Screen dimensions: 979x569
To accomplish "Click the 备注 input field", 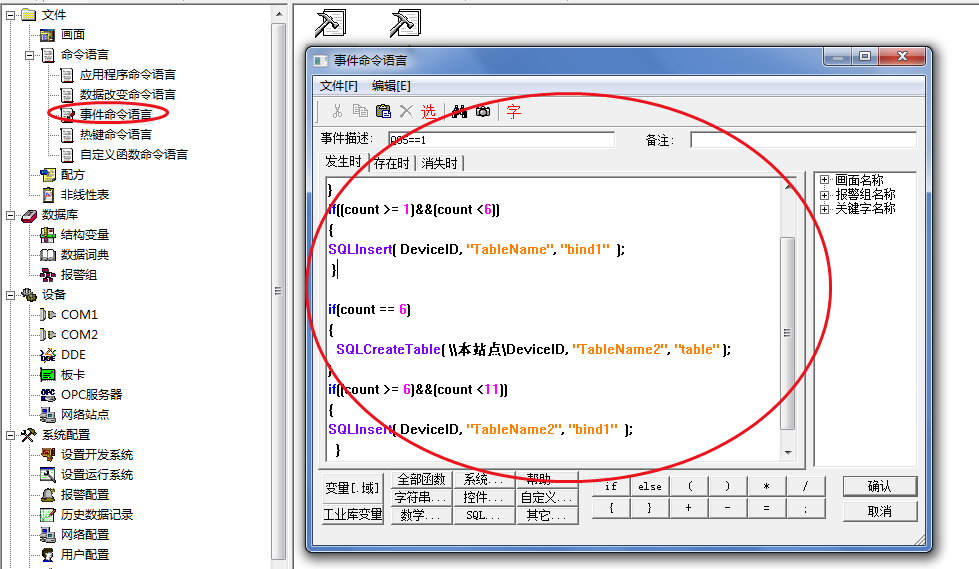I will pyautogui.click(x=804, y=139).
